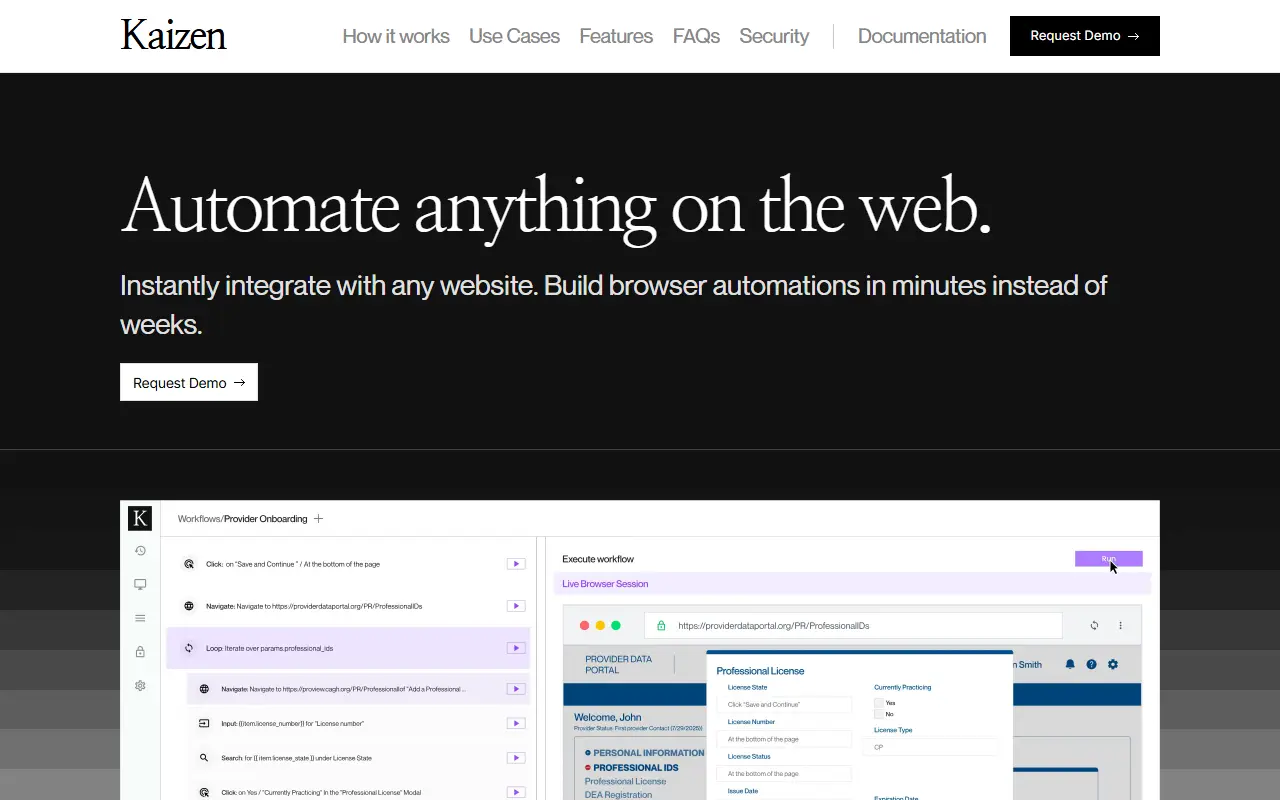Select Features in the top navigation
The image size is (1280, 800).
pos(616,36)
